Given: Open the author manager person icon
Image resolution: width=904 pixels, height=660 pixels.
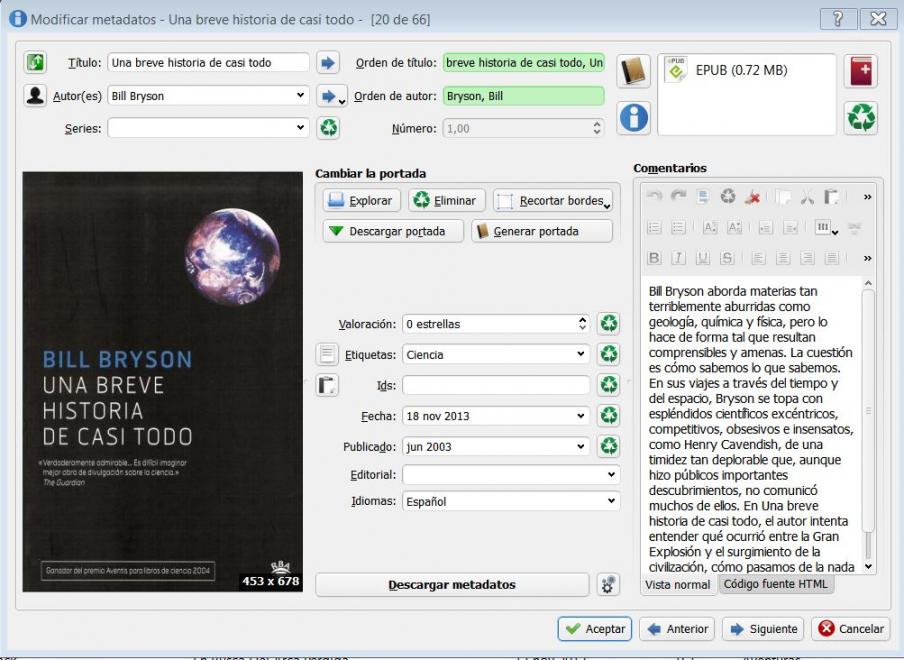Looking at the screenshot, I should 36,96.
